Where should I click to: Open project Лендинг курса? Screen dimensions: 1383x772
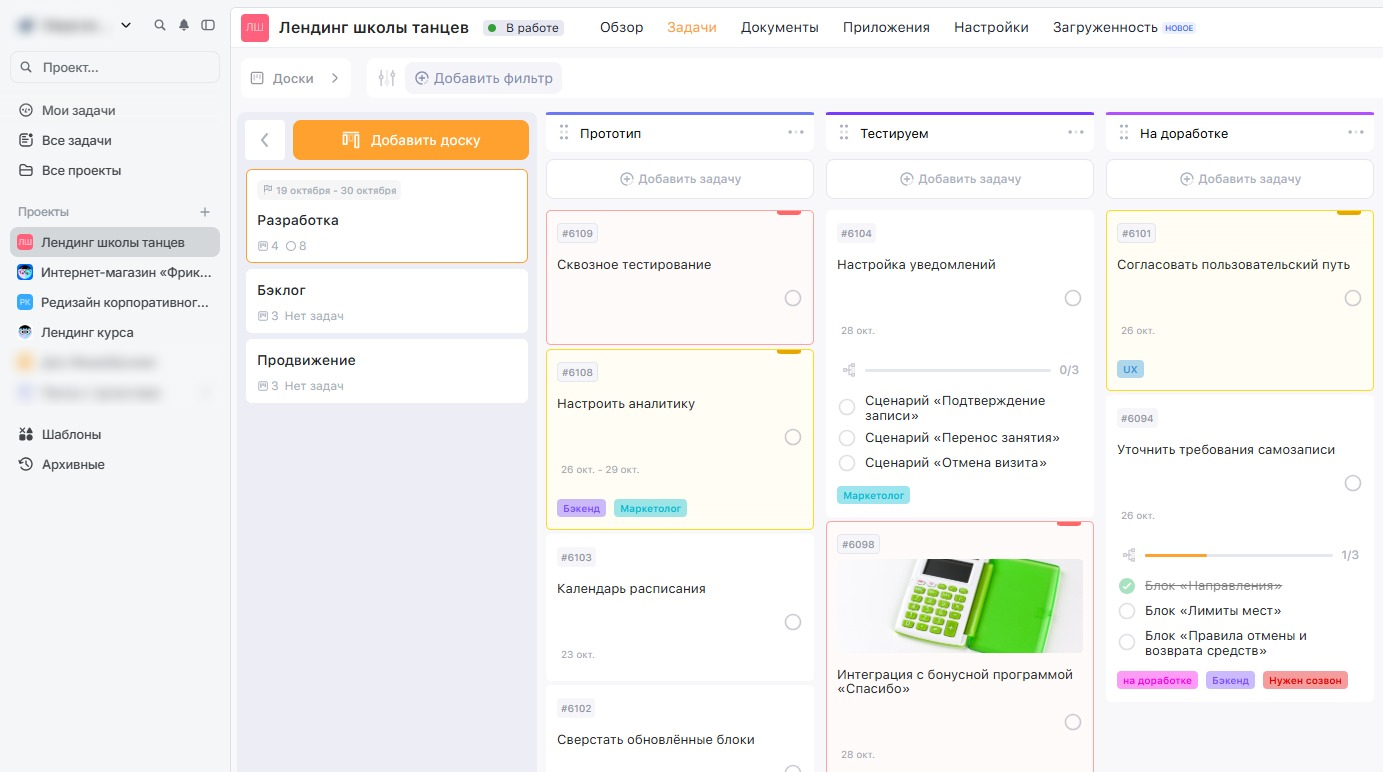coord(115,332)
